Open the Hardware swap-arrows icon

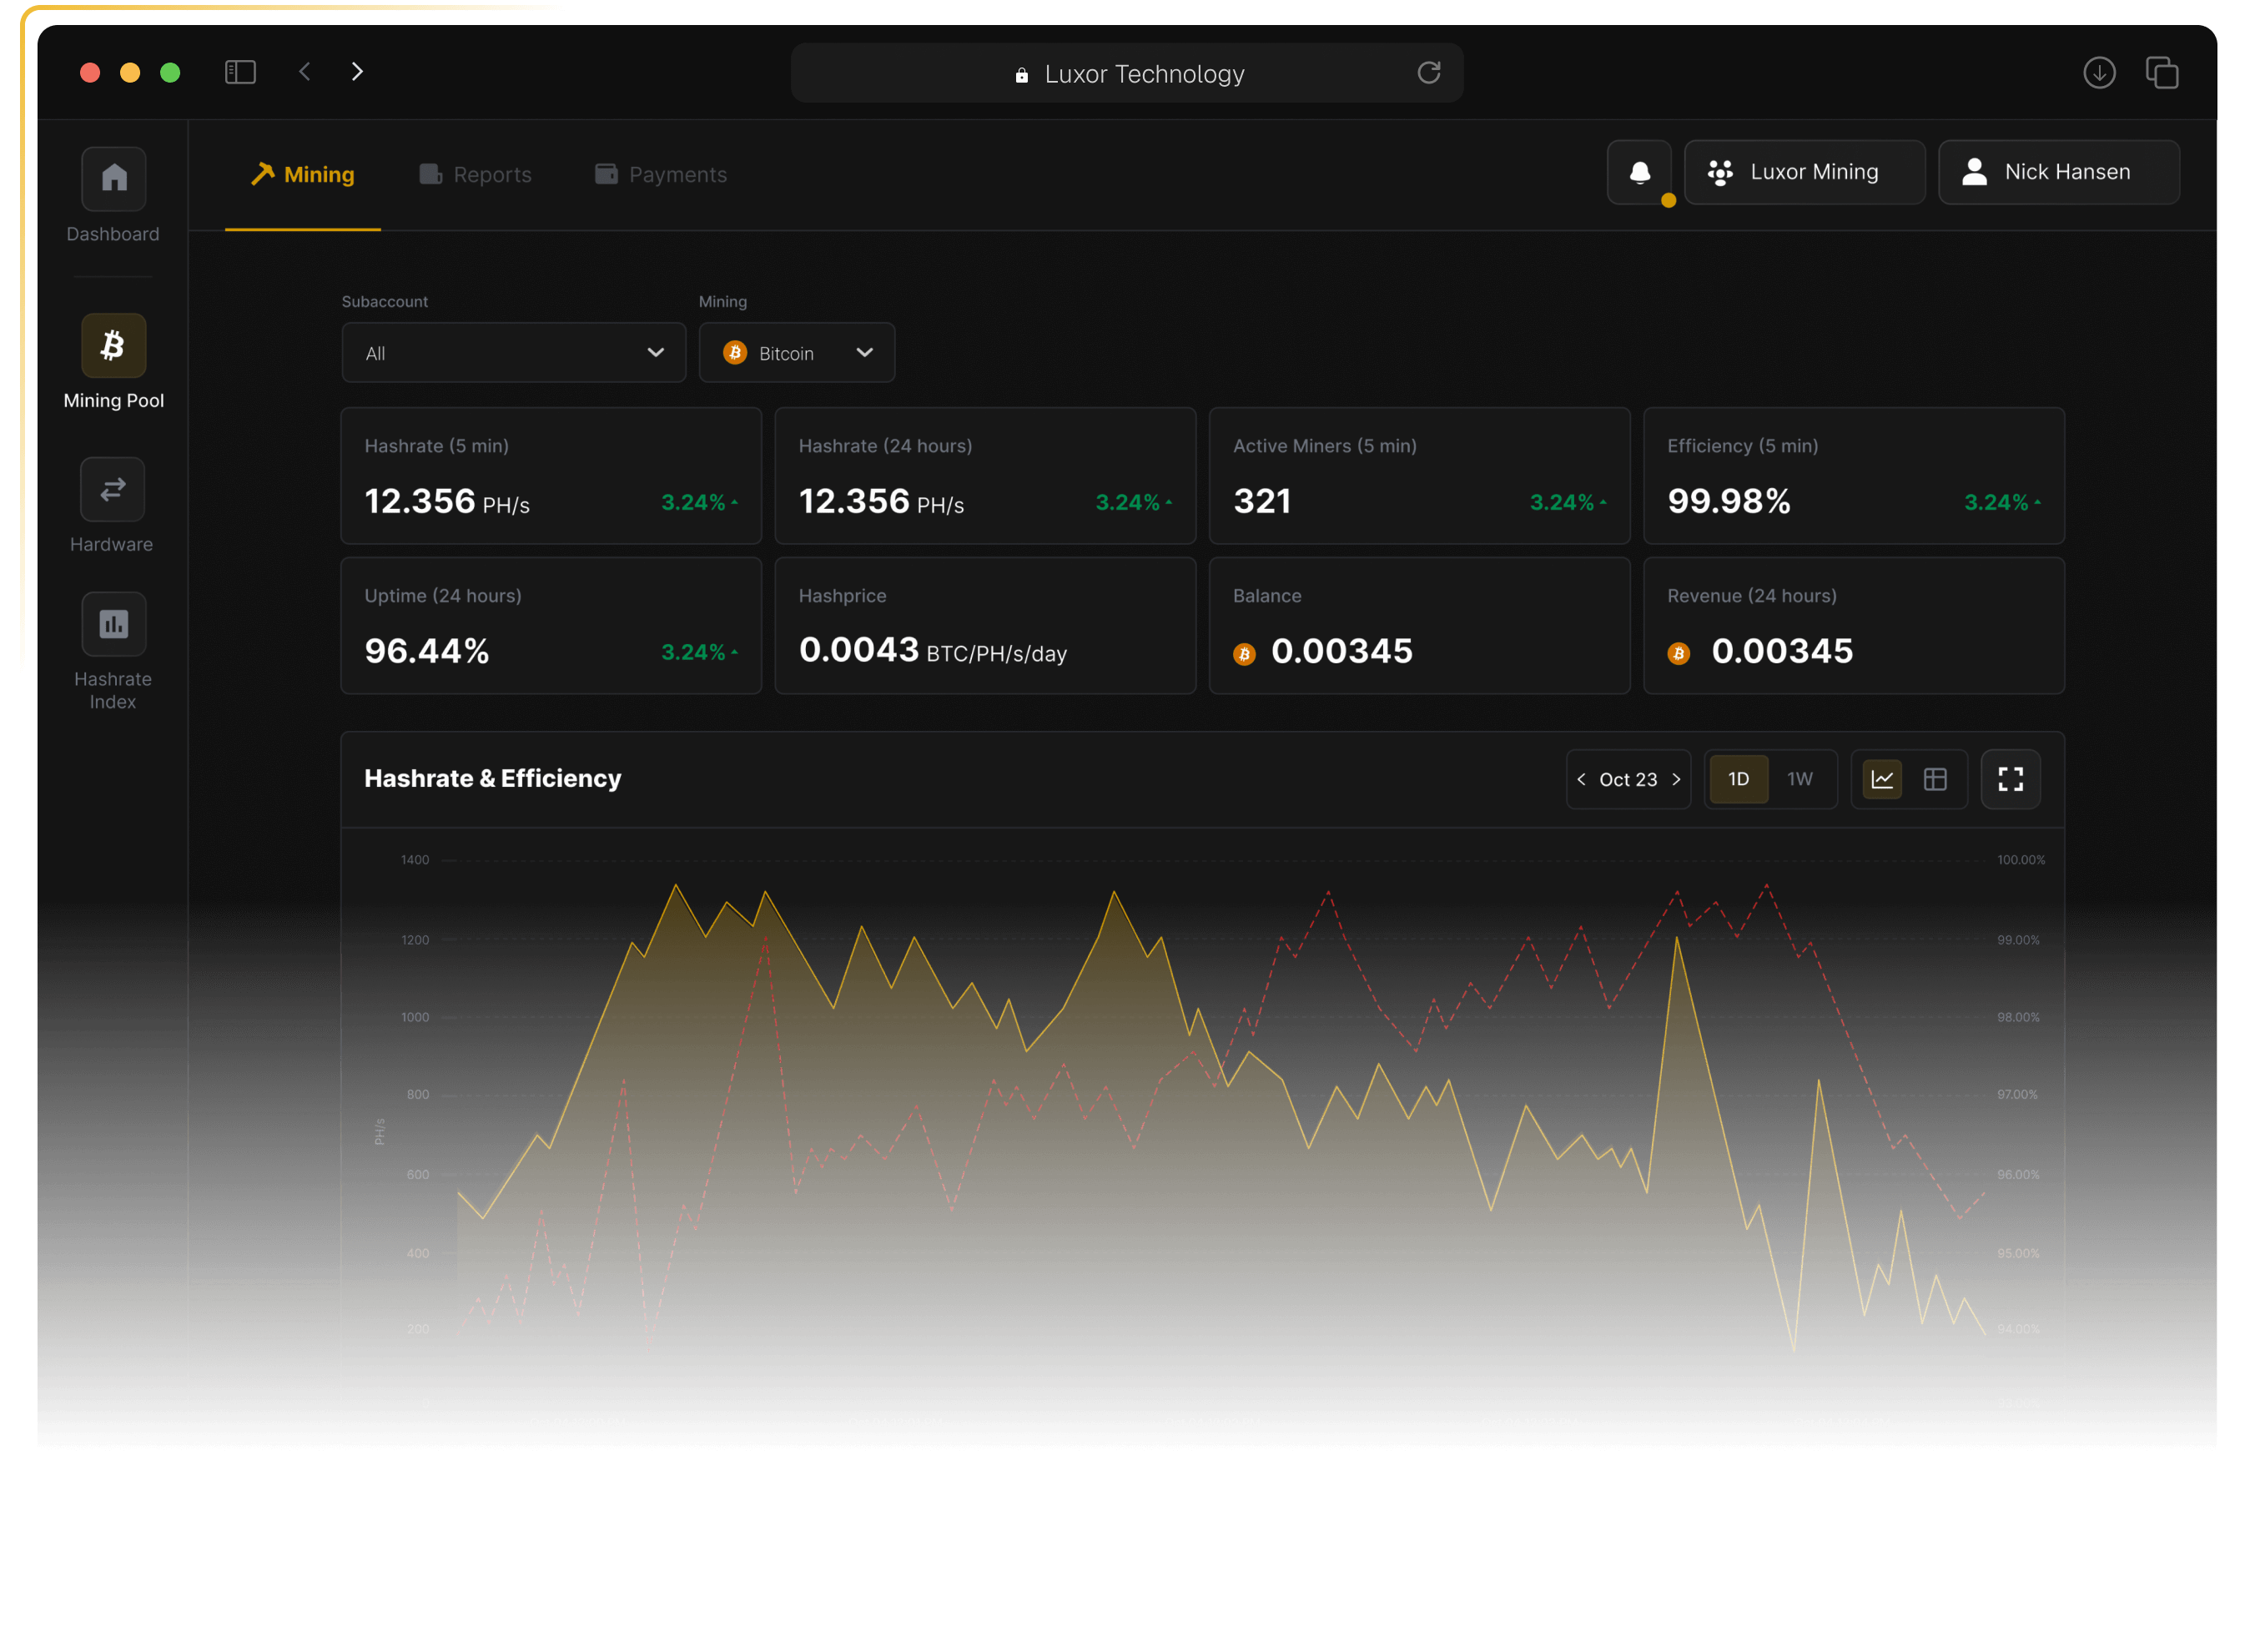coord(113,489)
